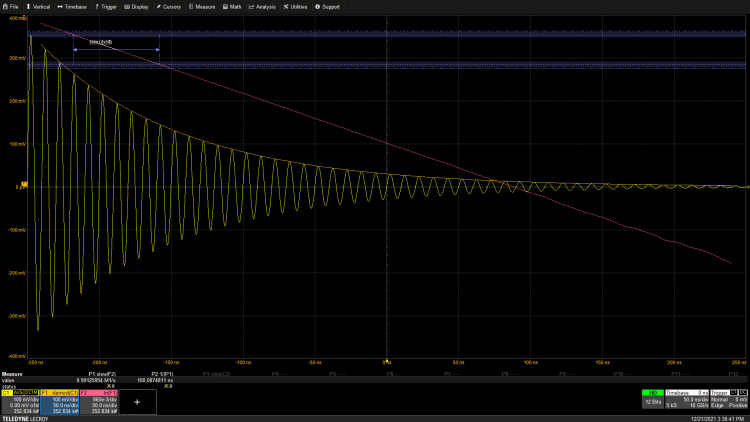This screenshot has height=422, width=750.
Task: Select the F1 demod(C1) math descriptor
Action: 59,400
